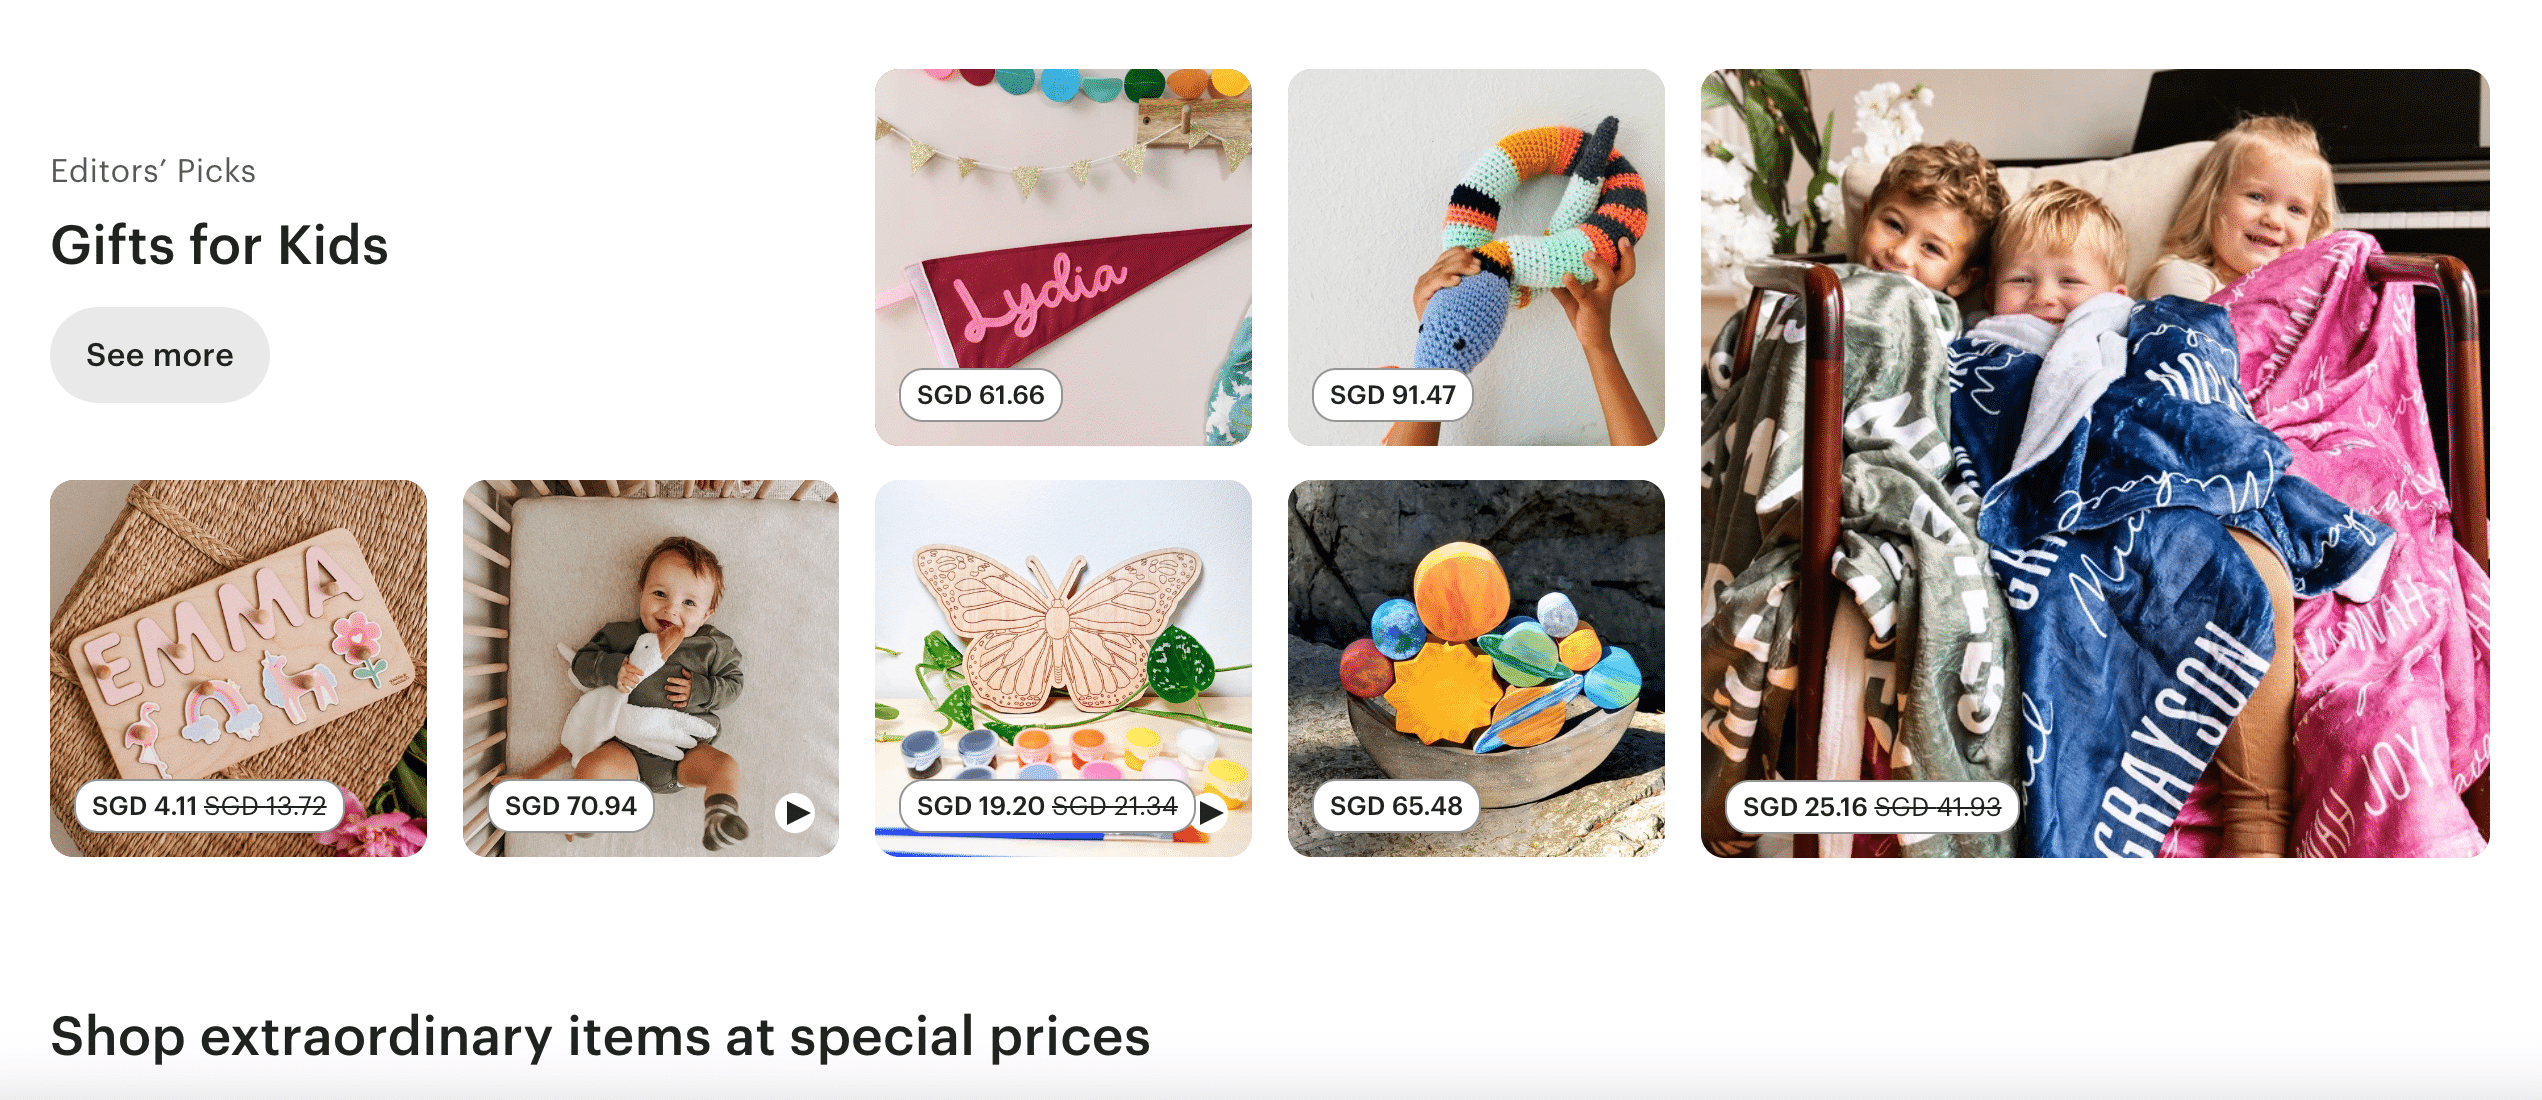Click the SGD 70.94 price tag
The image size is (2542, 1100).
(570, 806)
